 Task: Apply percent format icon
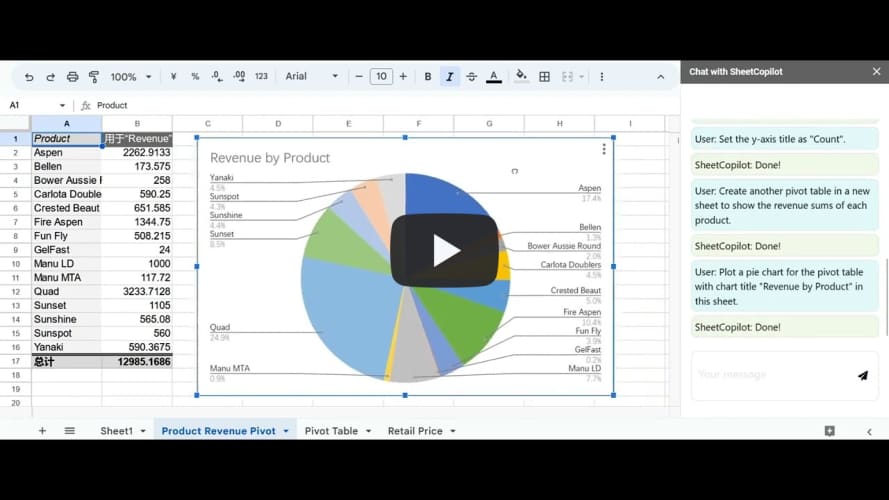(195, 77)
